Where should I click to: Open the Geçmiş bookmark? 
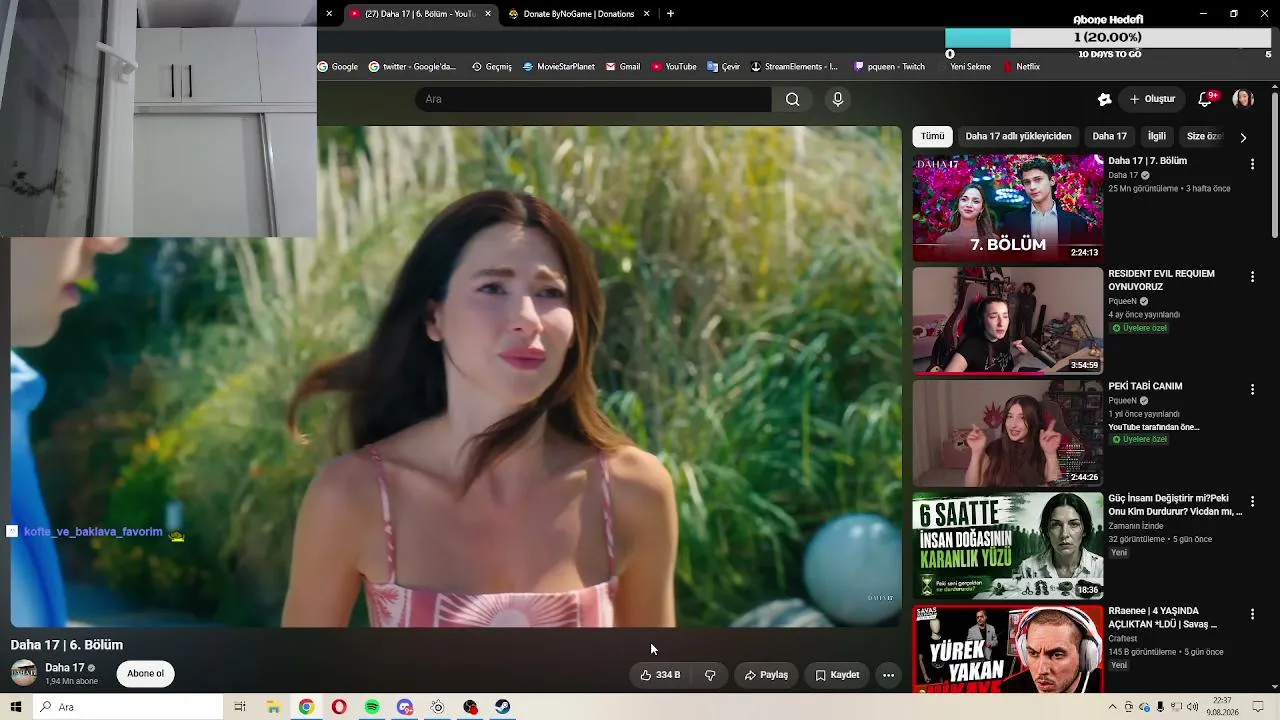pos(491,67)
